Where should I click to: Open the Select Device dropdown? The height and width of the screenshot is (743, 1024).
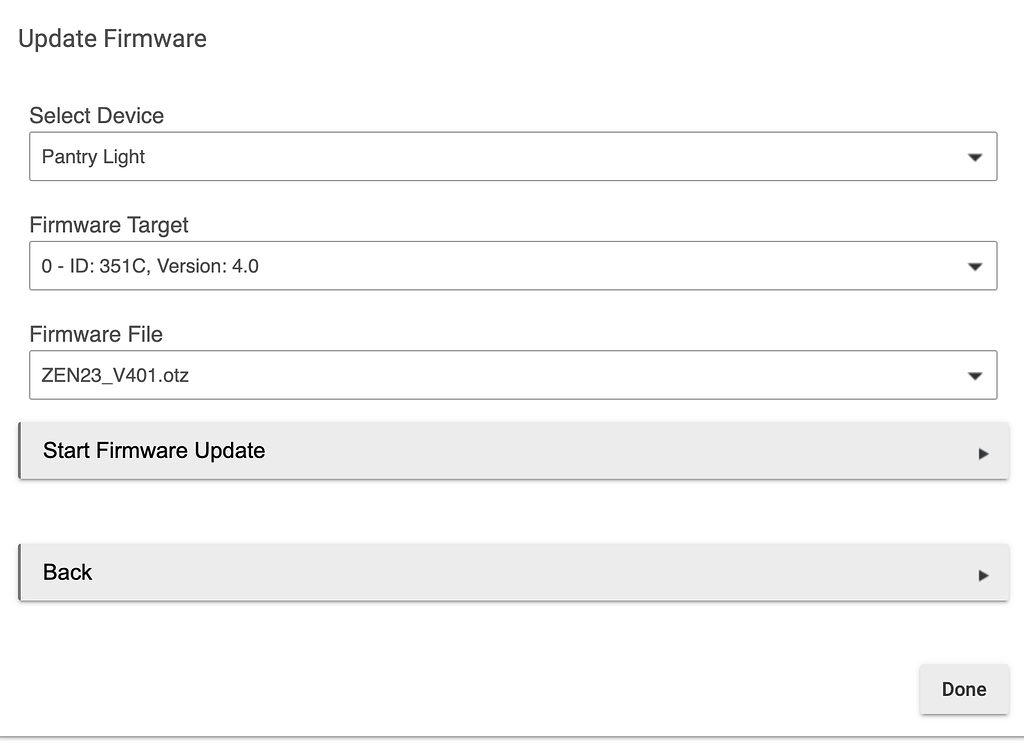(512, 156)
